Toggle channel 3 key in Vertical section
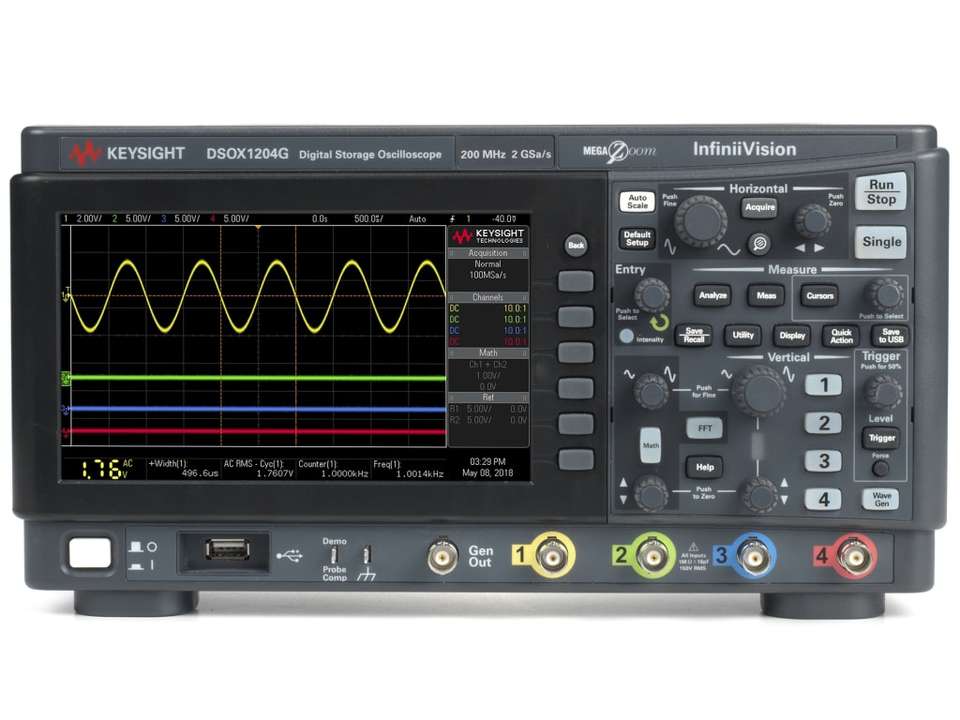 click(823, 461)
